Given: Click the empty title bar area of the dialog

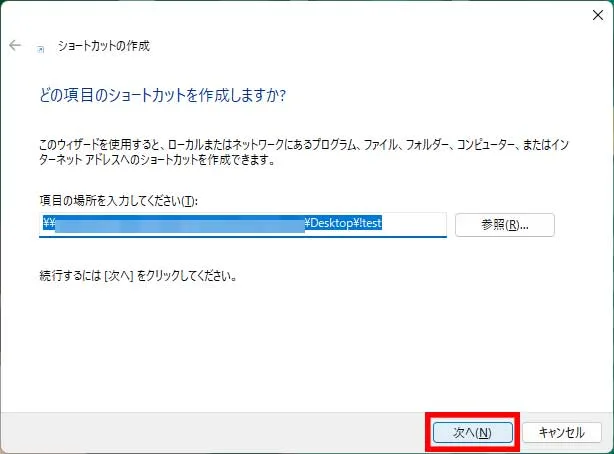Looking at the screenshot, I should coord(300,13).
